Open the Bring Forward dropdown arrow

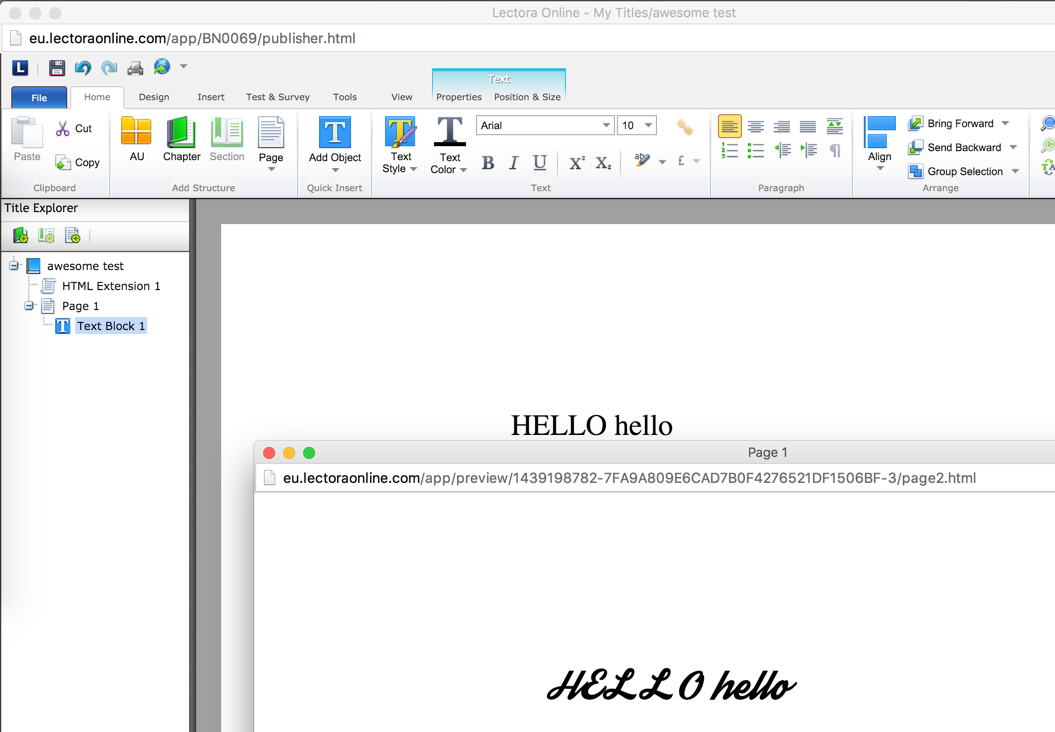pos(1005,123)
